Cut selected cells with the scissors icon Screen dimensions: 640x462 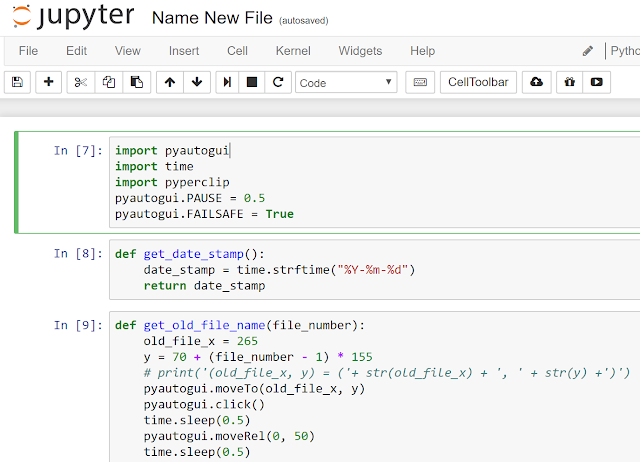81,82
